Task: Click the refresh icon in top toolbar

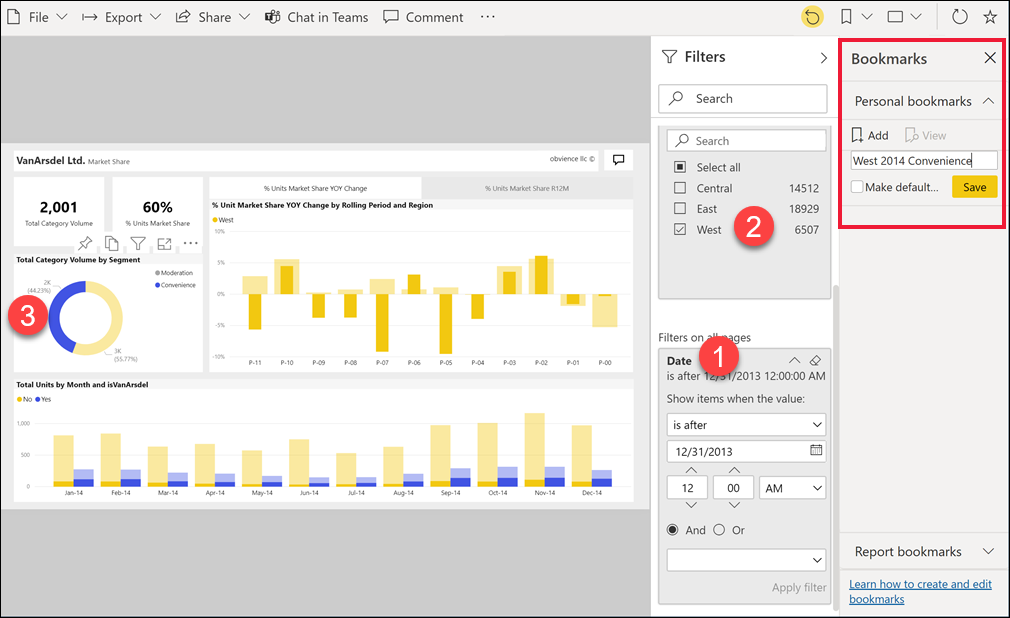Action: coord(960,17)
